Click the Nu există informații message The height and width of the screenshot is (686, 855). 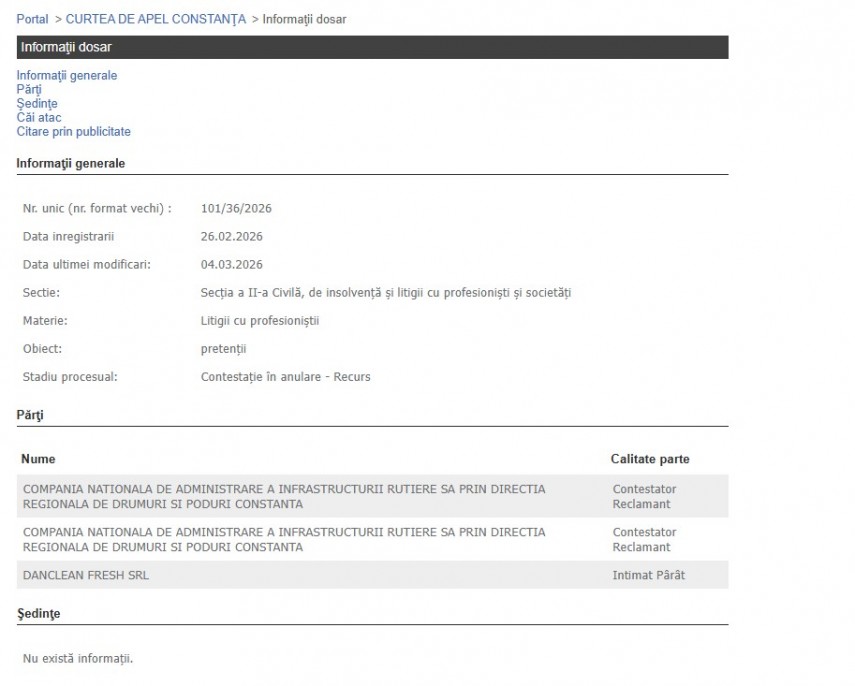coord(77,658)
